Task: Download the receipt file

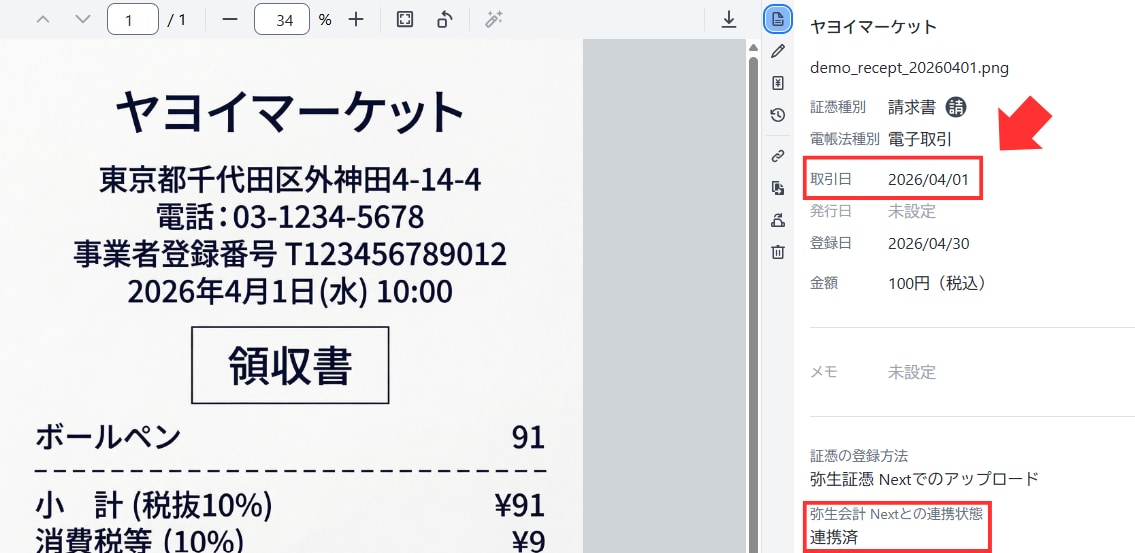Action: [729, 20]
